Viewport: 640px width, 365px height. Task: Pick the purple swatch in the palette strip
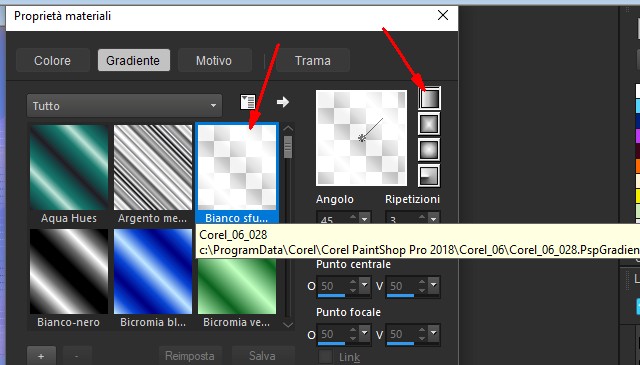pos(638,136)
